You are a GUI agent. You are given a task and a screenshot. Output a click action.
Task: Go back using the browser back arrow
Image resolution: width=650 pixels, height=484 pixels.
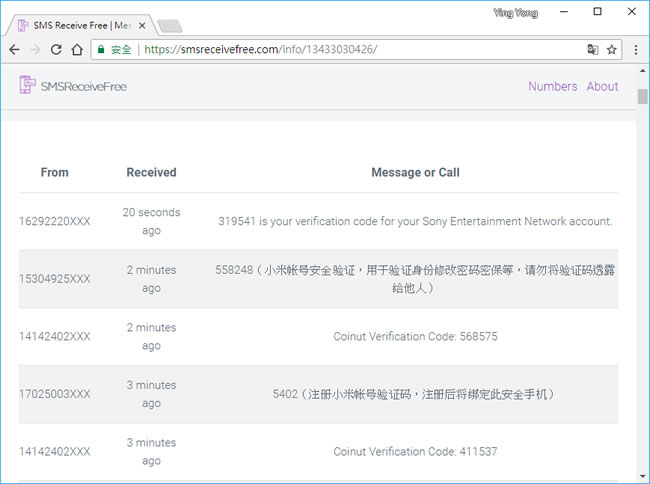click(x=15, y=50)
